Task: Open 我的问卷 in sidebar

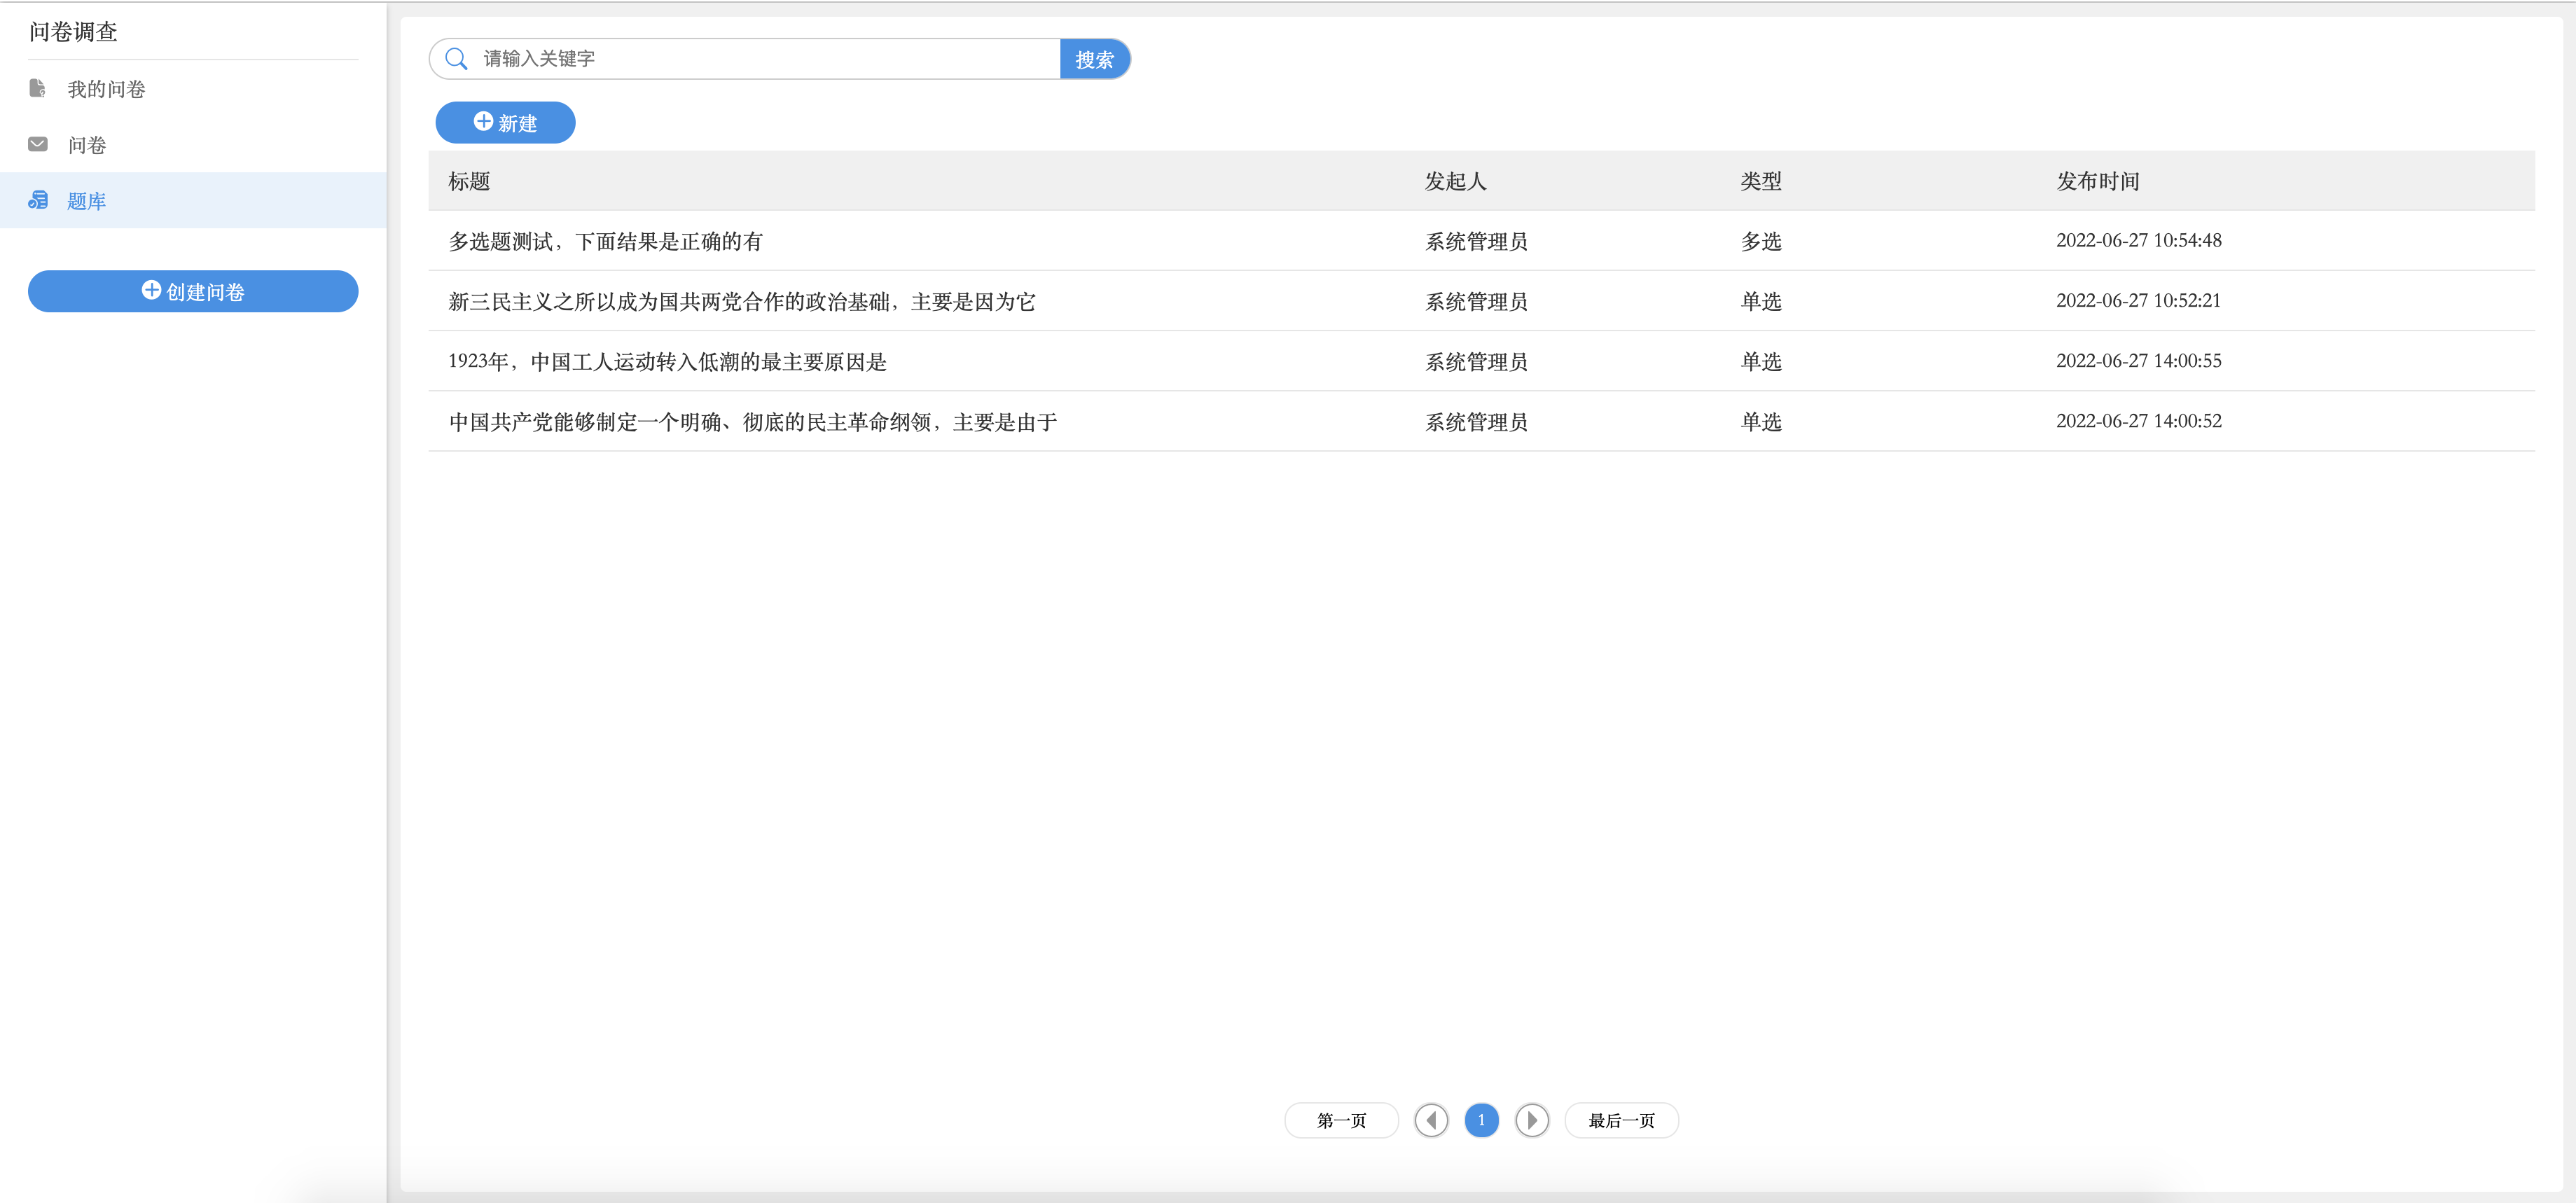Action: pos(106,89)
